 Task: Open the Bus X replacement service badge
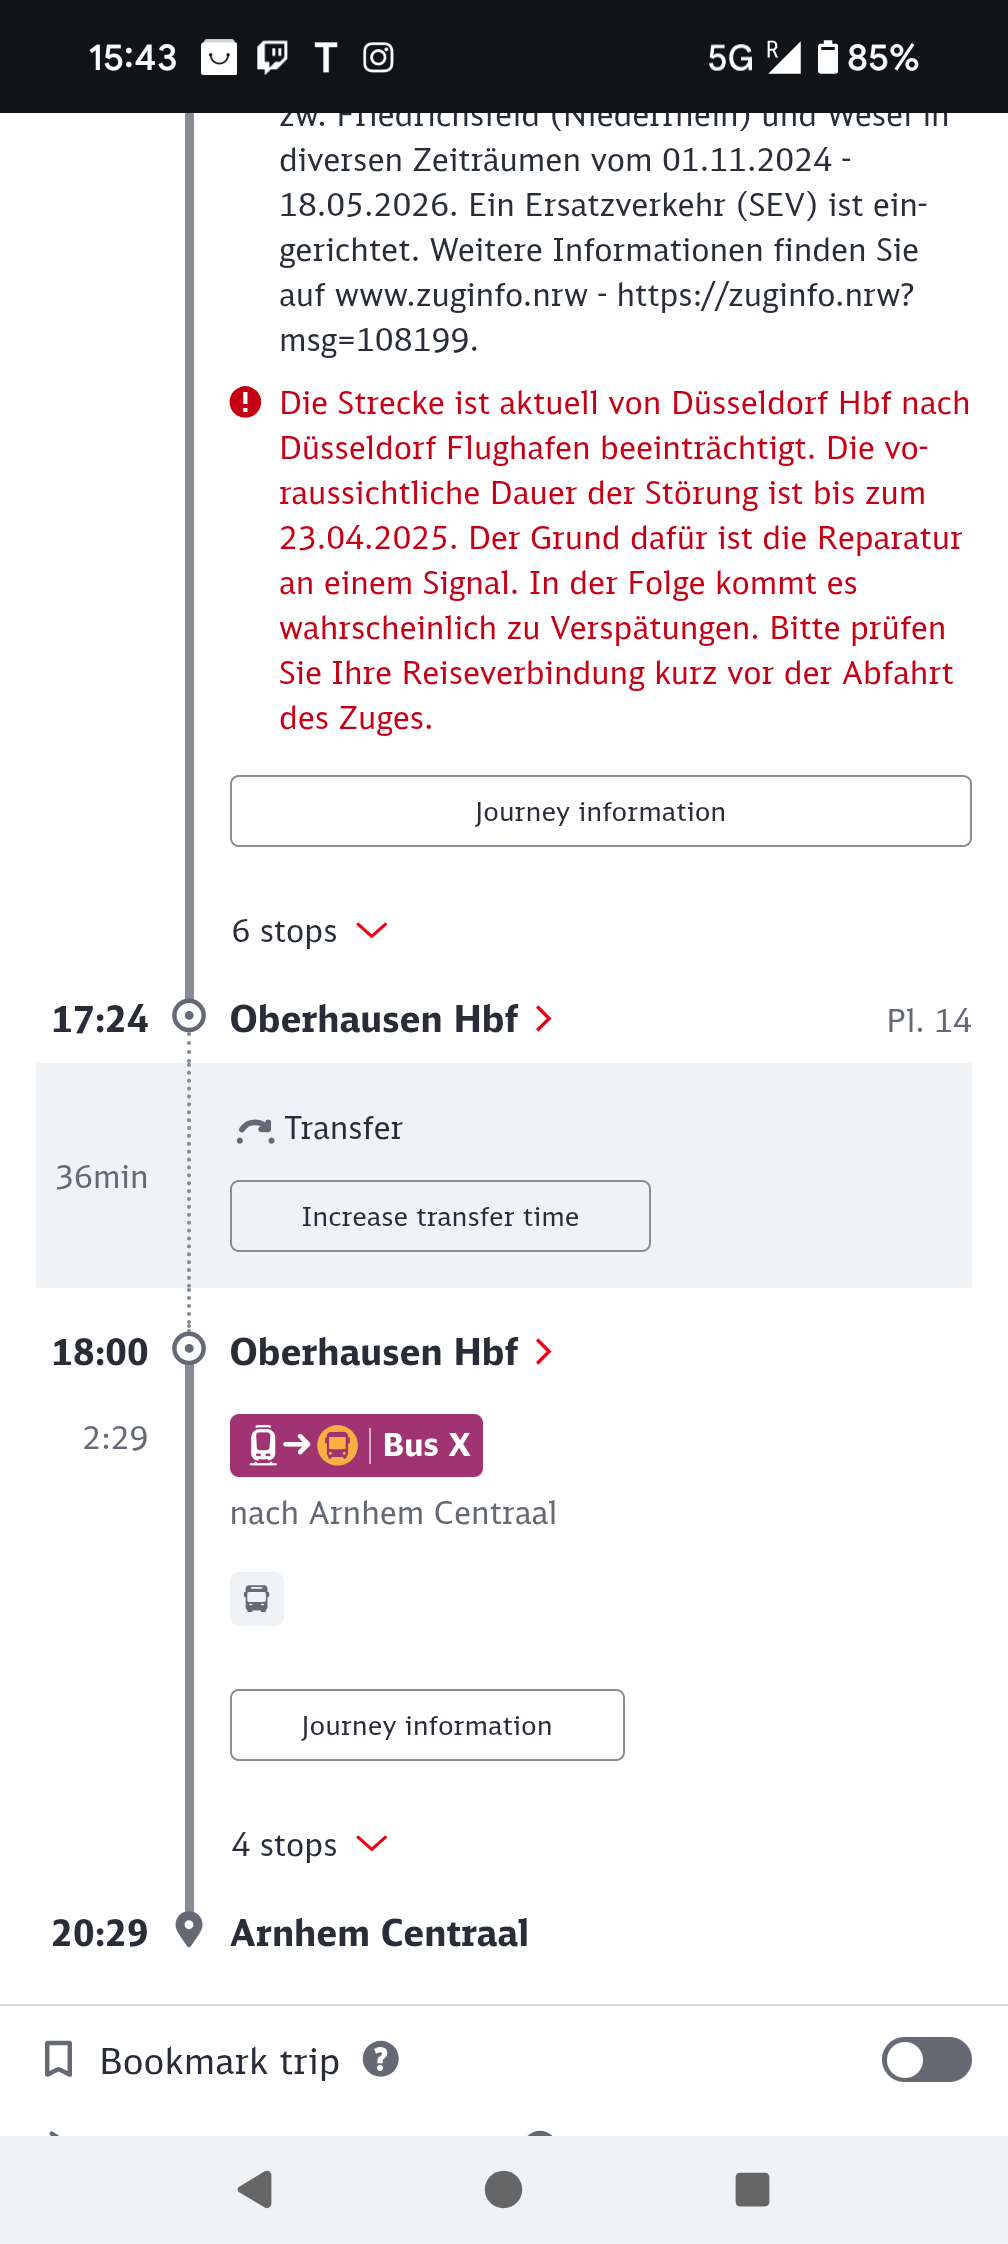click(356, 1445)
